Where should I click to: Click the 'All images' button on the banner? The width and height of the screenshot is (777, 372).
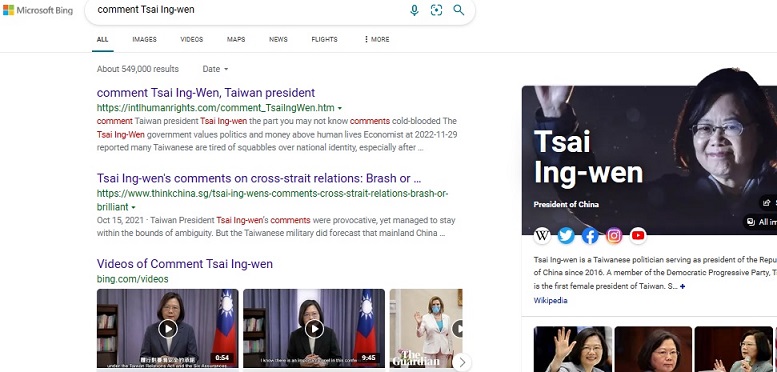point(761,222)
